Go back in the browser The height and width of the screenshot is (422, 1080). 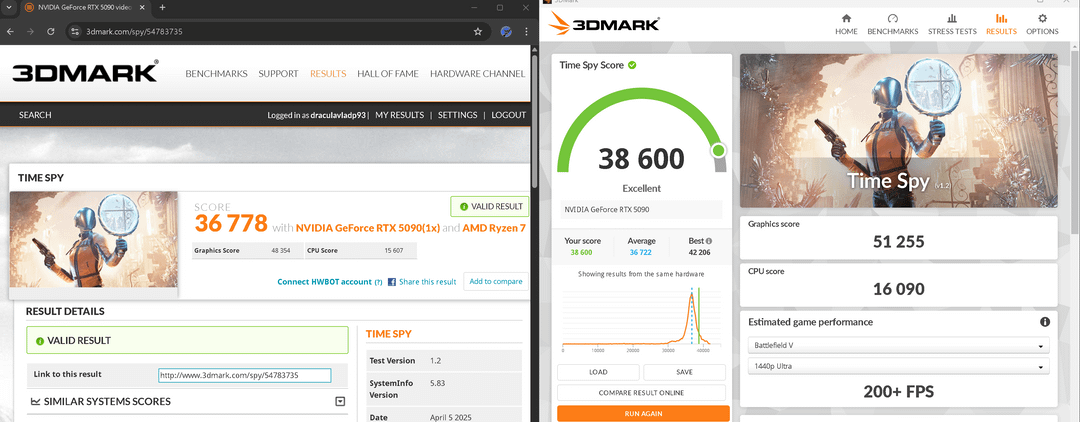coord(11,32)
